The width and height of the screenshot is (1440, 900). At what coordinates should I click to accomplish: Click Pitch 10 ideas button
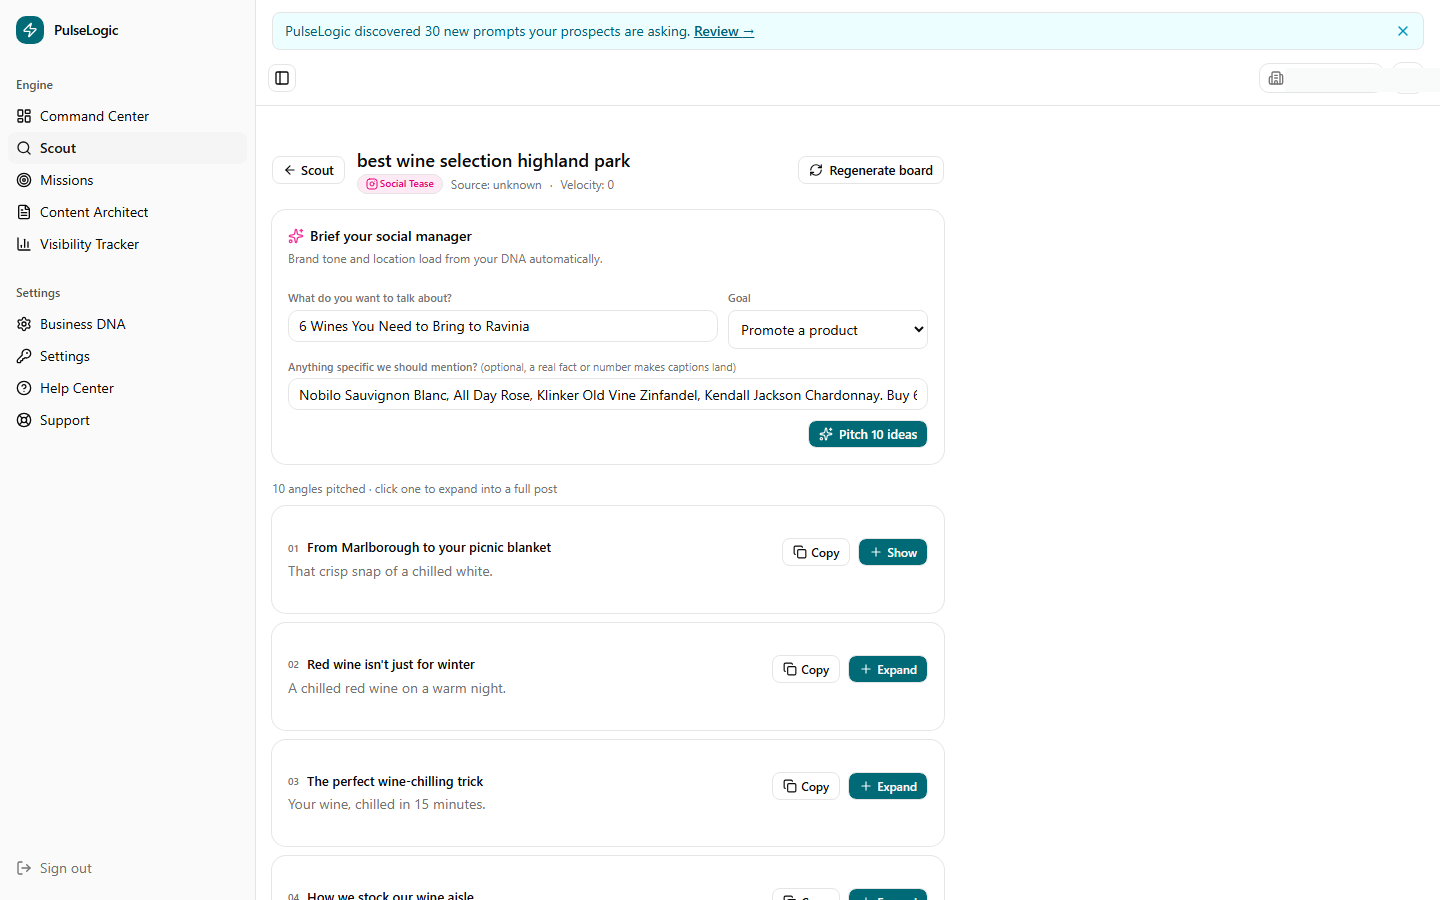[868, 434]
